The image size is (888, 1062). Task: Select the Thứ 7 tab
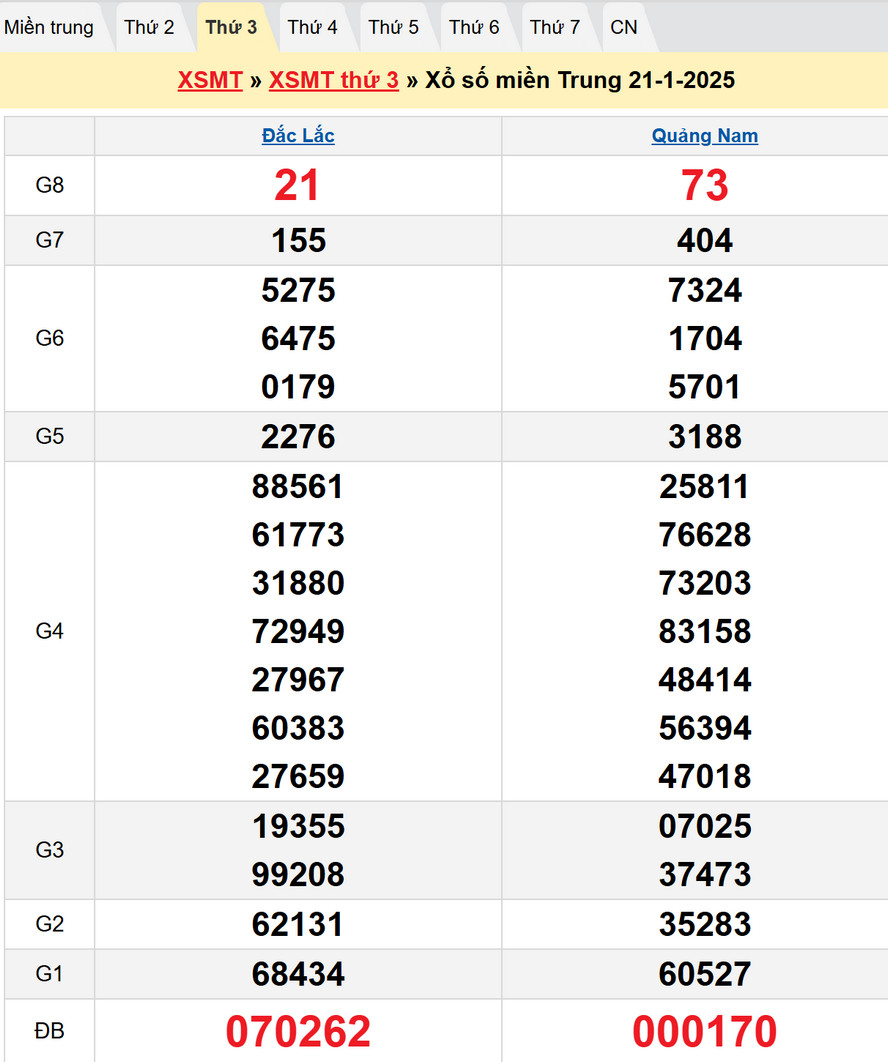pyautogui.click(x=555, y=27)
